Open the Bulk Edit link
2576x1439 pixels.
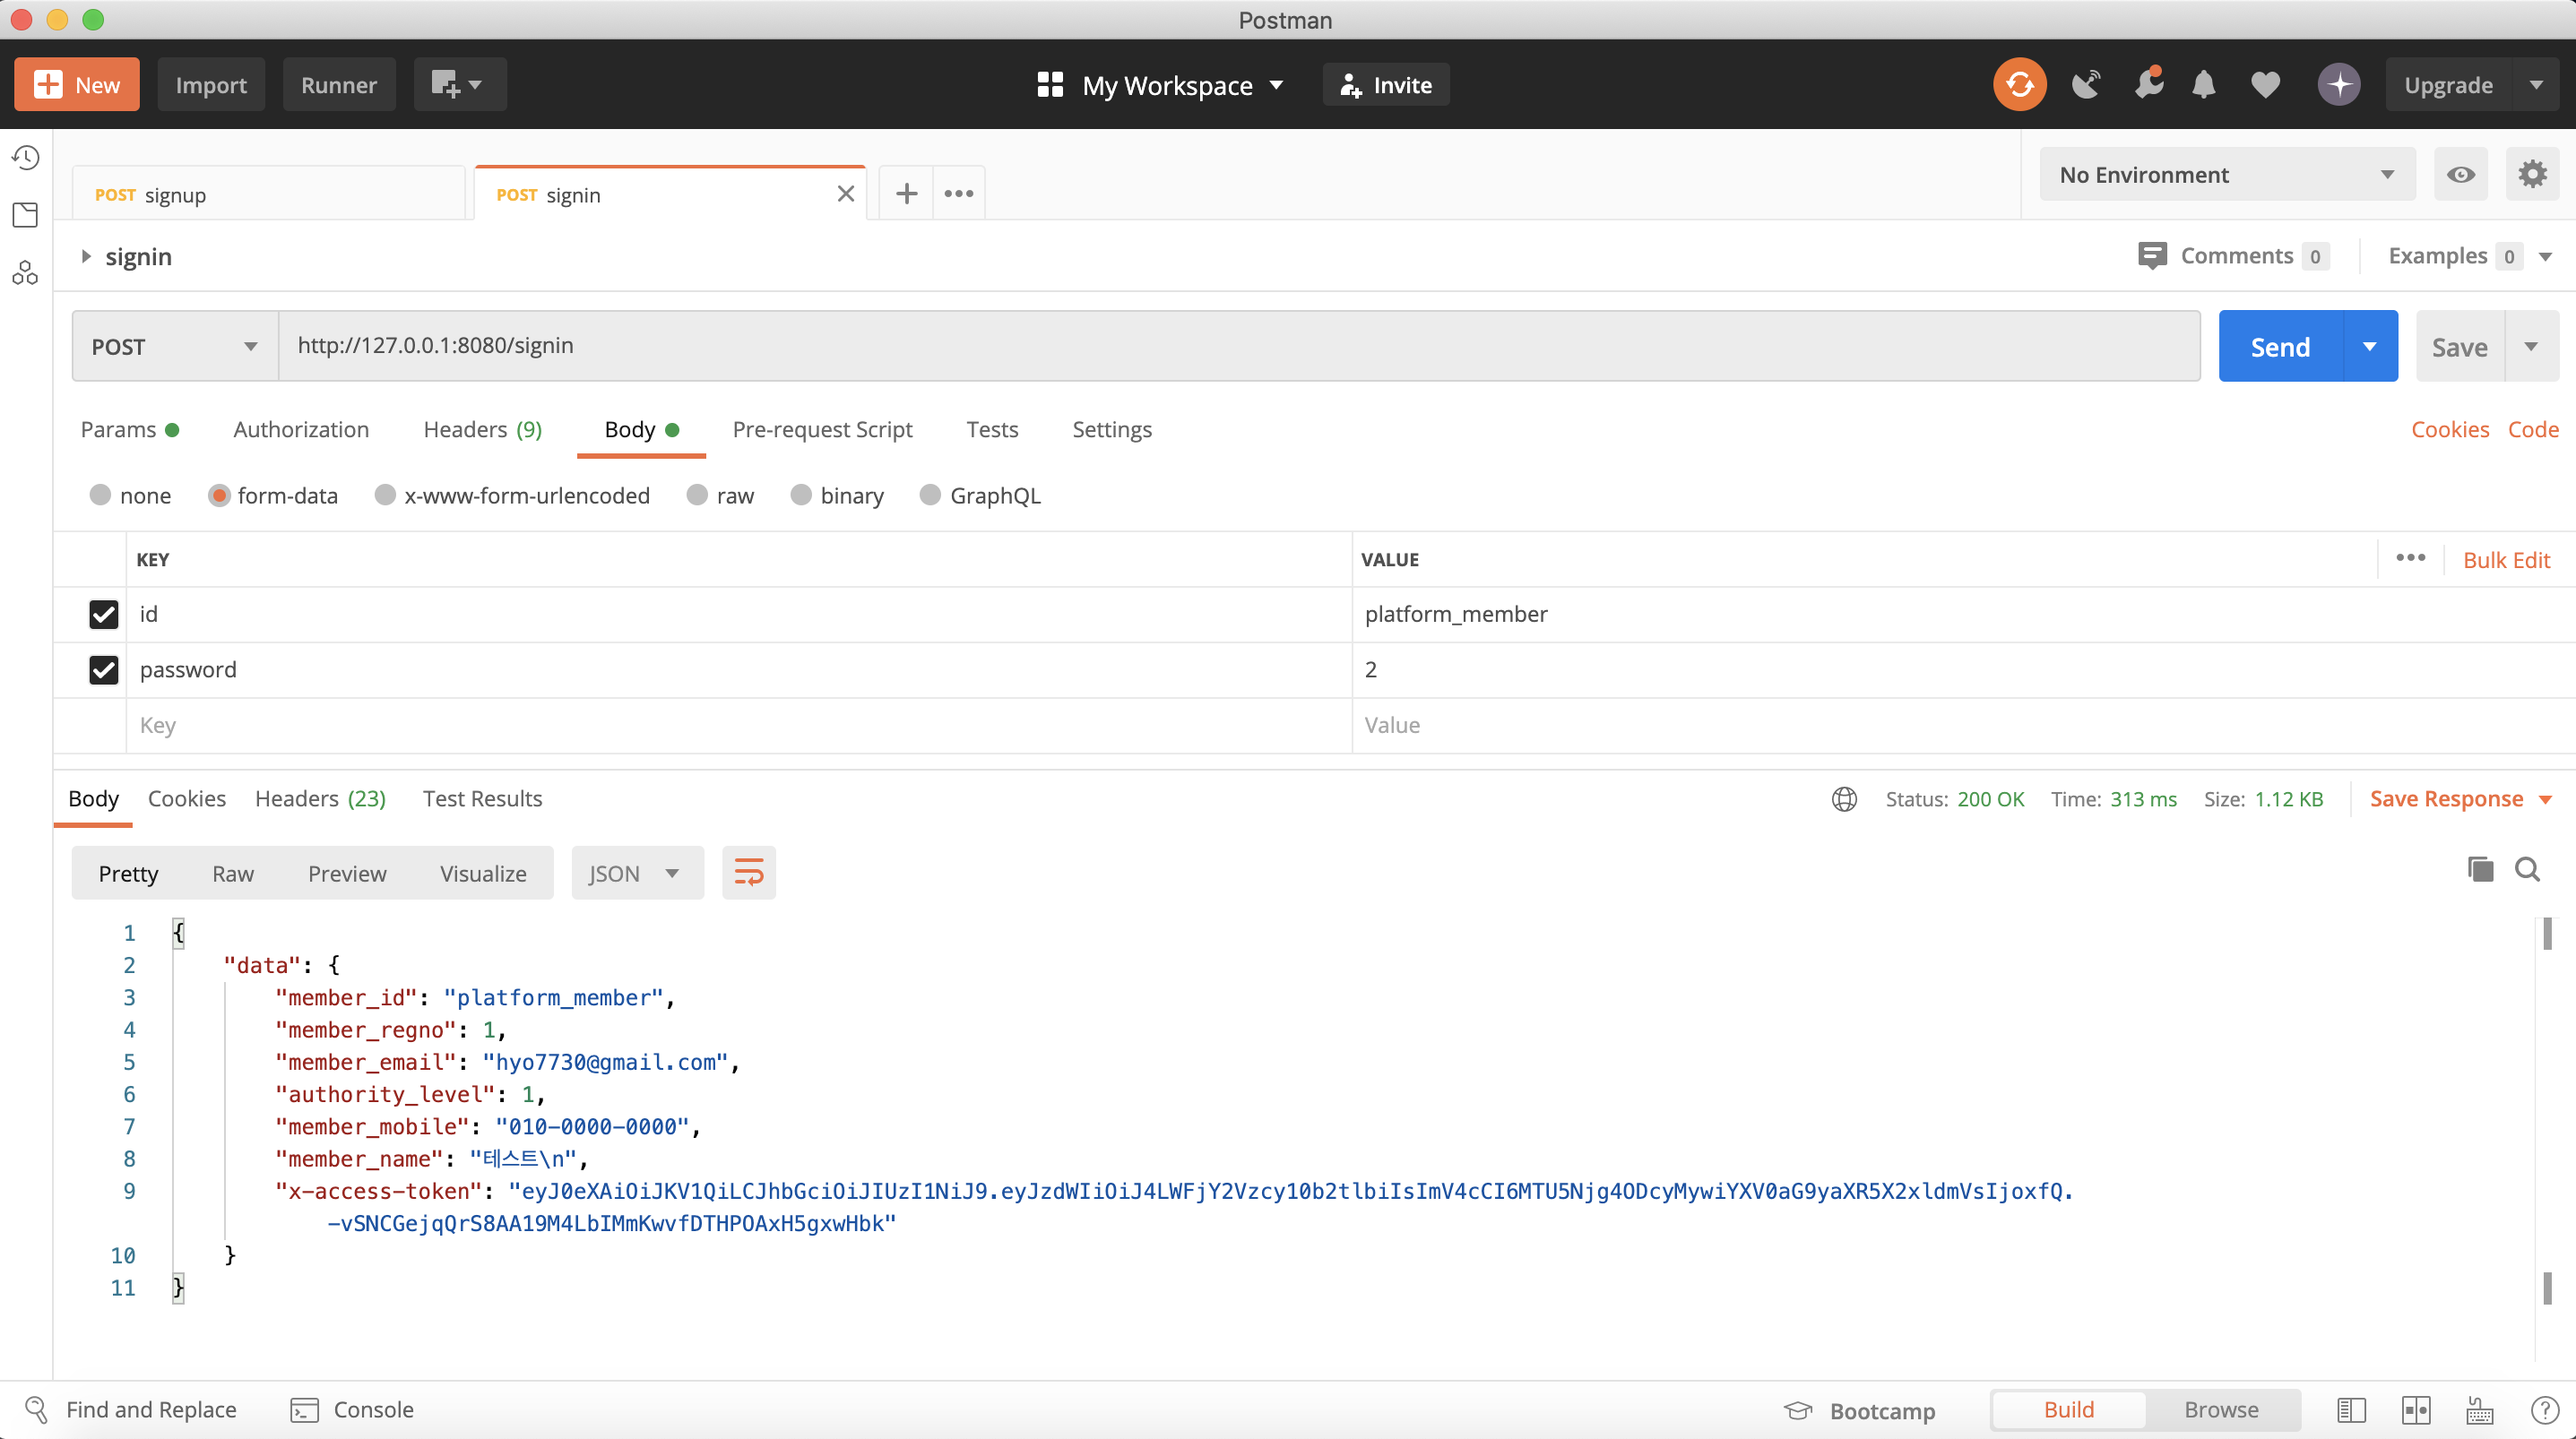click(2506, 560)
